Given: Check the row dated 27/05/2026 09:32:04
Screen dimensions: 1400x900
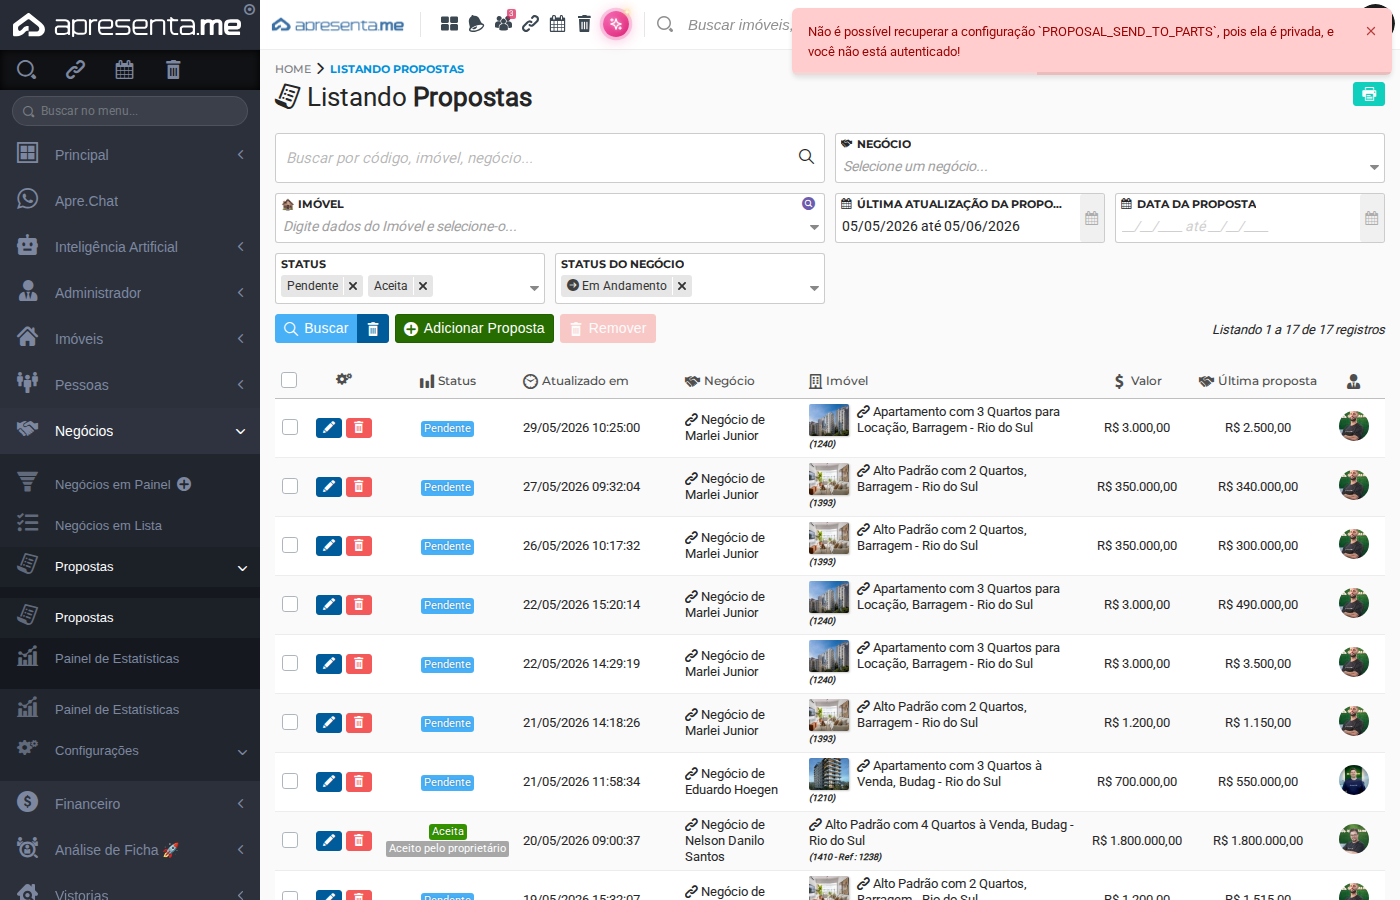Looking at the screenshot, I should (290, 486).
